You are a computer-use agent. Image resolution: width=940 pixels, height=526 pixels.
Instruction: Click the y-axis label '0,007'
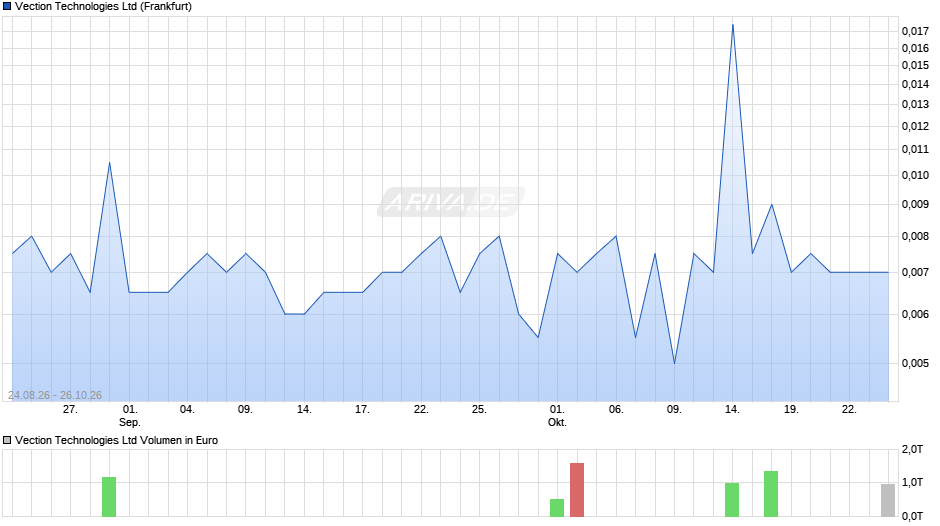[915, 272]
